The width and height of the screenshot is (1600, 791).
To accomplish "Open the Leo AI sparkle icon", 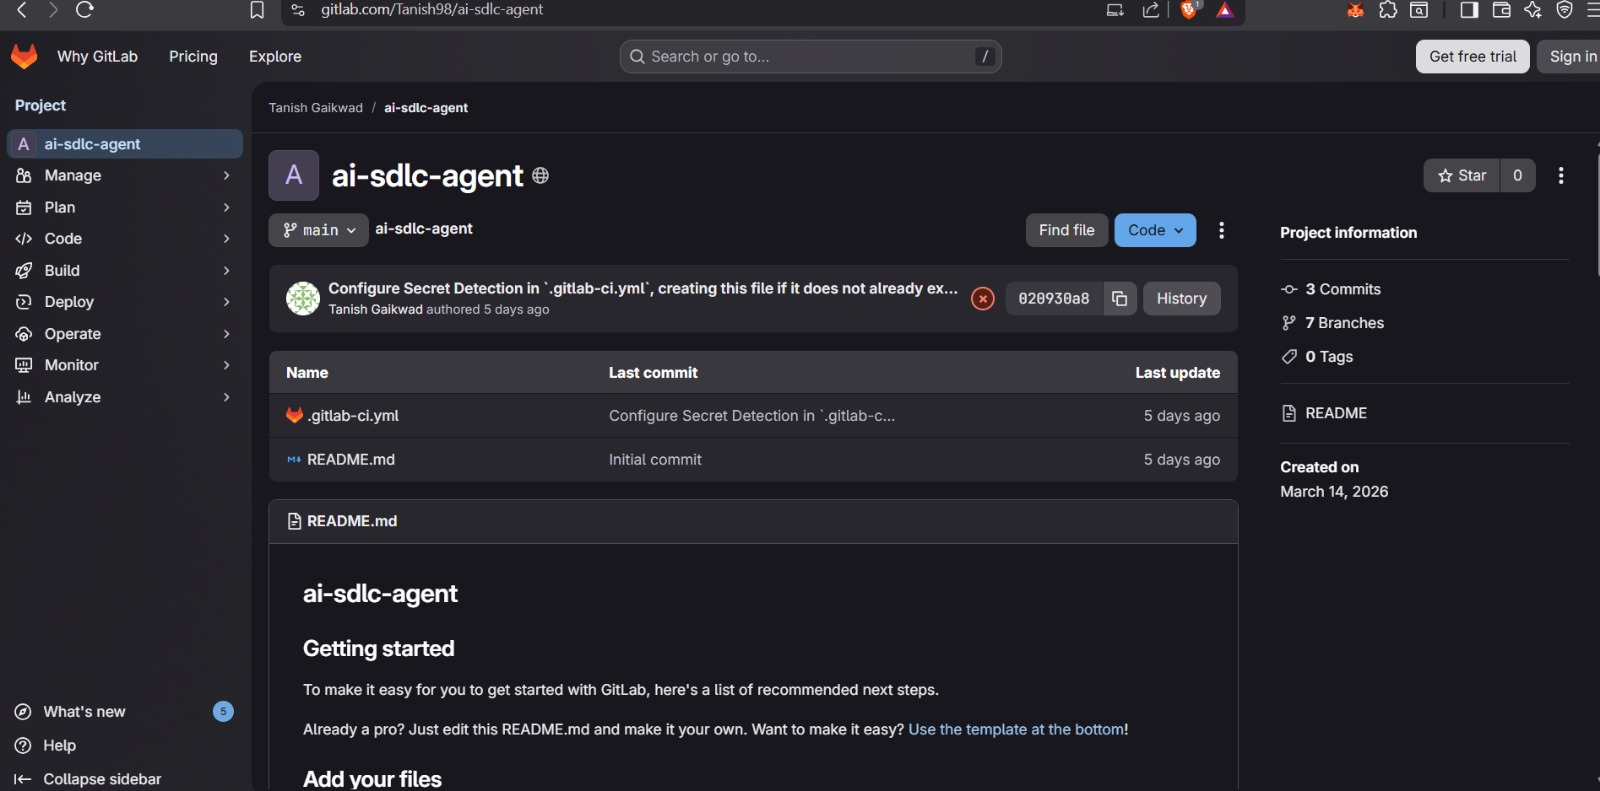I will (x=1533, y=10).
